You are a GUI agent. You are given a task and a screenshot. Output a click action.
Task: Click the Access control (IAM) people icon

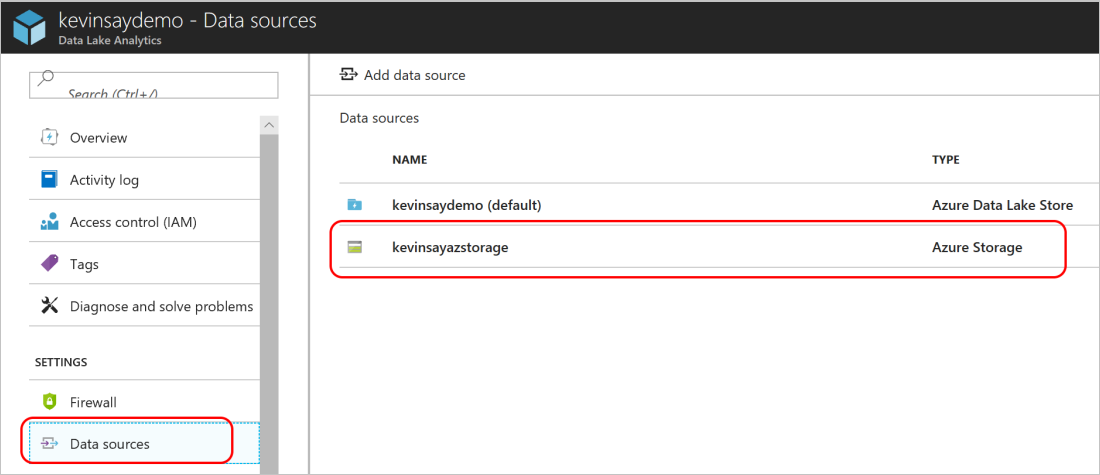coord(49,222)
